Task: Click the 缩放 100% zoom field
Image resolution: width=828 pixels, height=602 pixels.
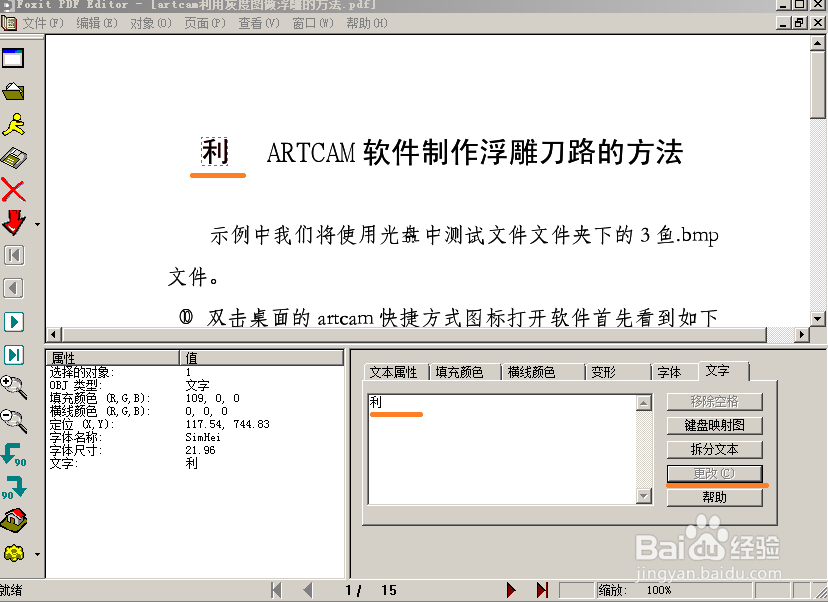Action: pos(674,590)
